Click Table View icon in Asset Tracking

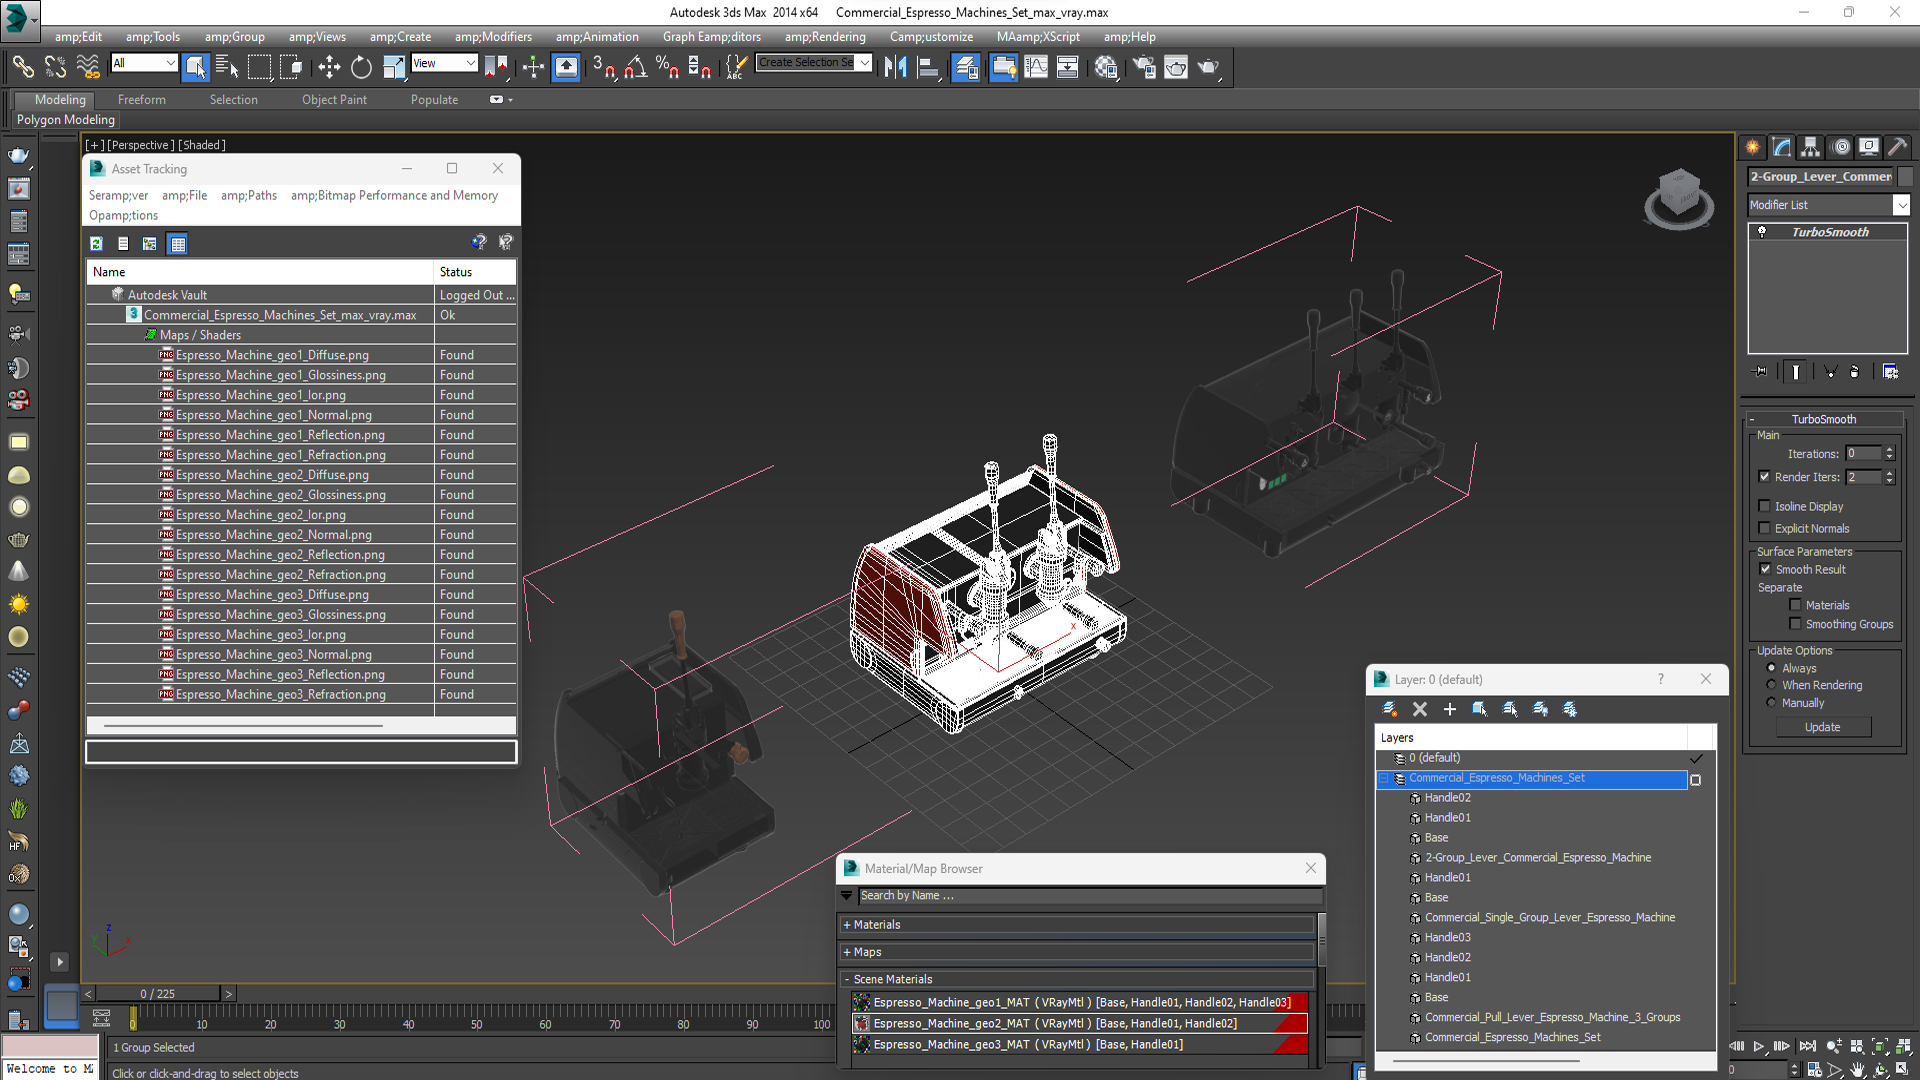177,243
